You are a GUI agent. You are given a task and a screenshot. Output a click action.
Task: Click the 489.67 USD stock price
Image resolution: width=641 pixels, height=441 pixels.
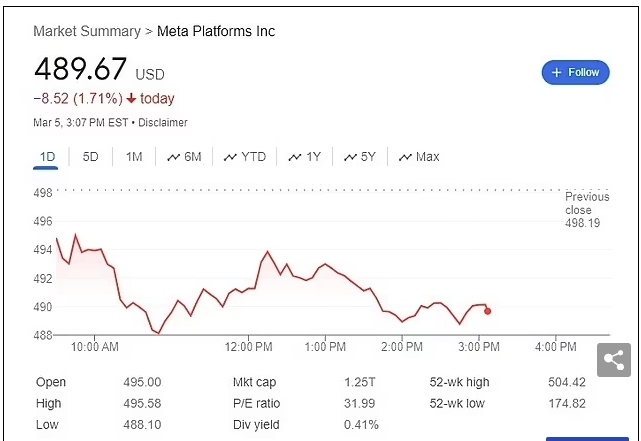click(81, 70)
